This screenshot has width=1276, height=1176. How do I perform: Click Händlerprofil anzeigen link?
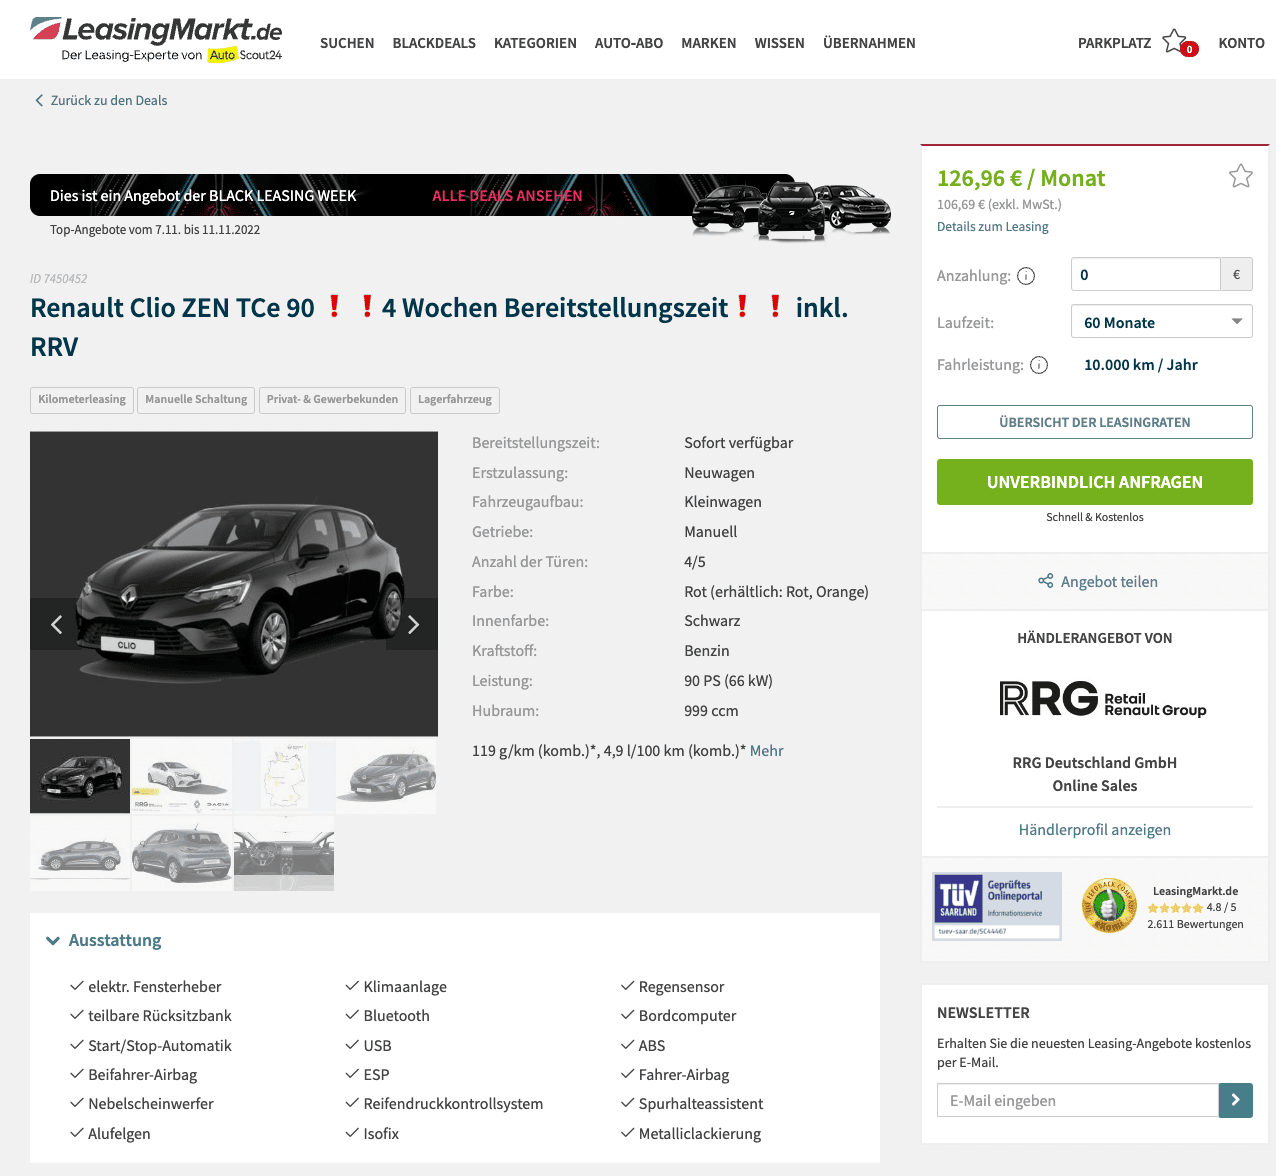1095,830
